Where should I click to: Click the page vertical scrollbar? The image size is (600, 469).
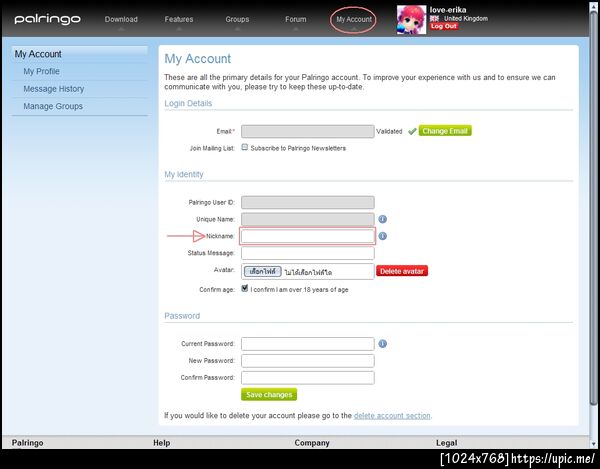tap(593, 207)
